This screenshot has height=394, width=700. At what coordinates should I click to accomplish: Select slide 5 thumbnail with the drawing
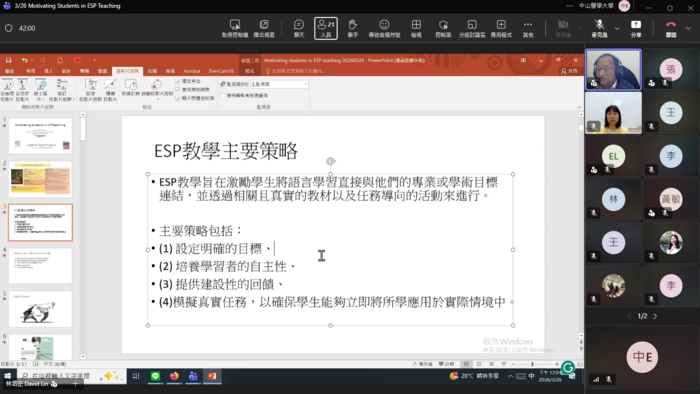click(40, 309)
